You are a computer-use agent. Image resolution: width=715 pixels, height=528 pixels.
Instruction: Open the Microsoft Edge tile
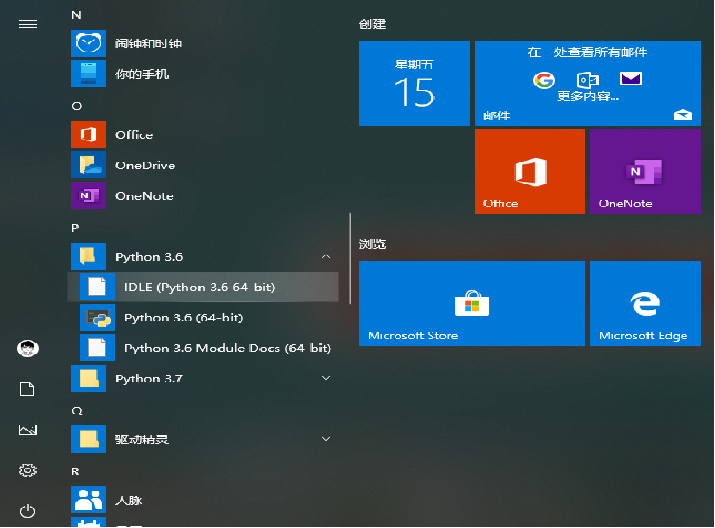click(645, 303)
